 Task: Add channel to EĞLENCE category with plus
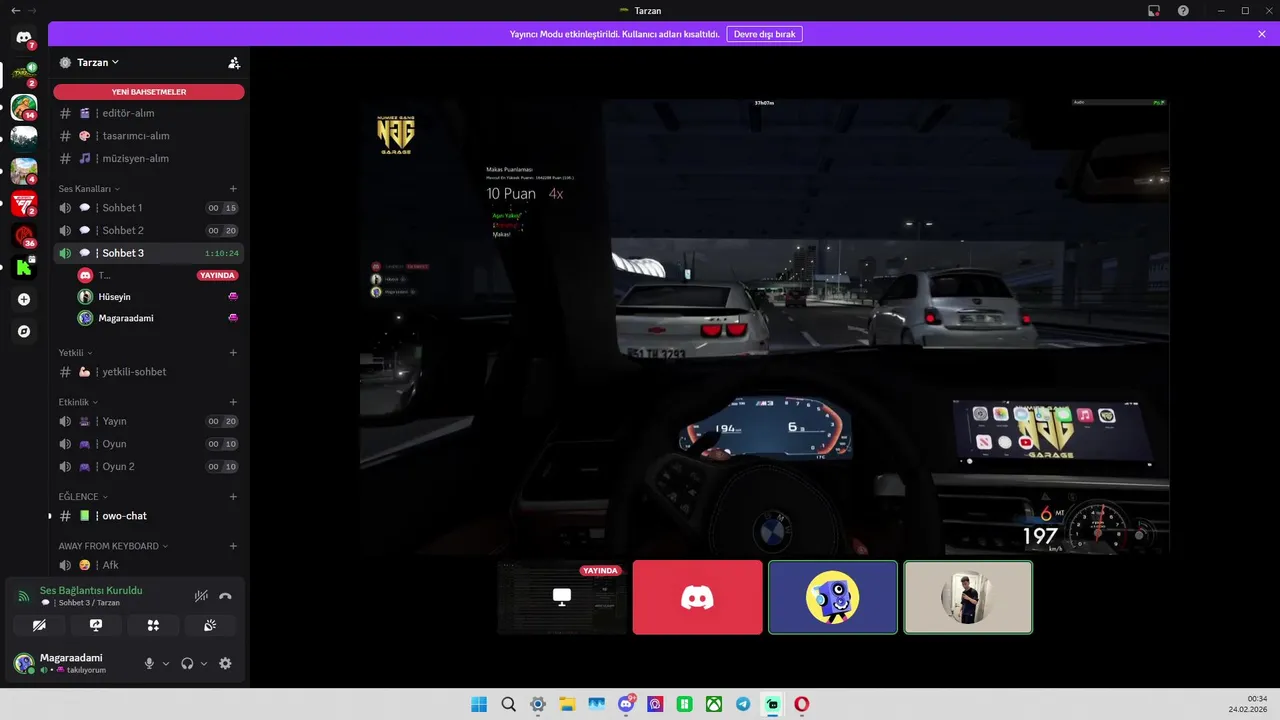tap(233, 496)
